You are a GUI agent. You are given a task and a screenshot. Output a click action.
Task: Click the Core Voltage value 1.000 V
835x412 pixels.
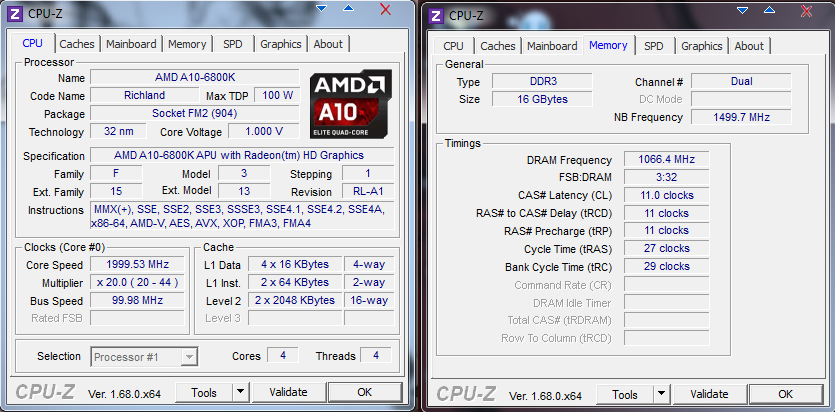(x=264, y=131)
